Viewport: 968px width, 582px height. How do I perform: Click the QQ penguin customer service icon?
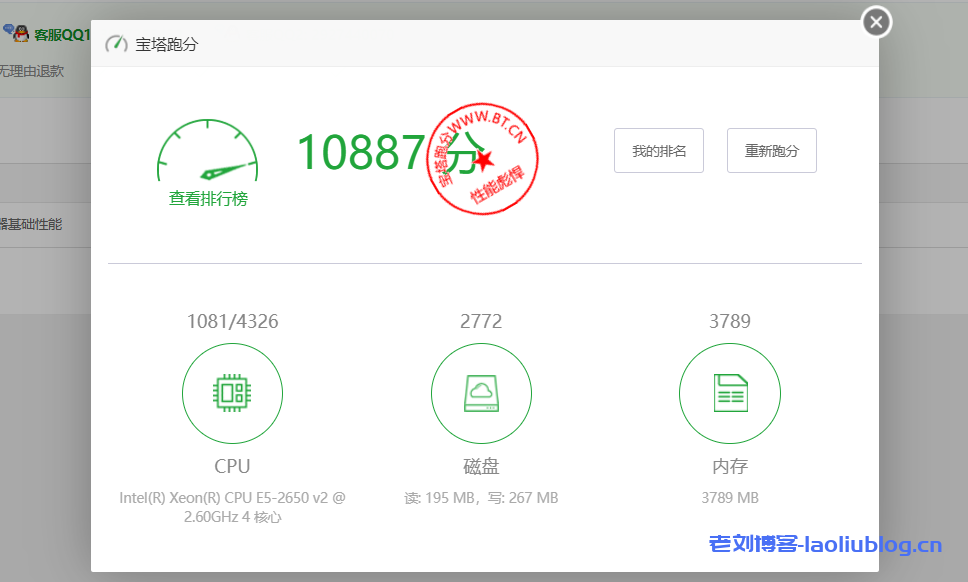point(21,33)
